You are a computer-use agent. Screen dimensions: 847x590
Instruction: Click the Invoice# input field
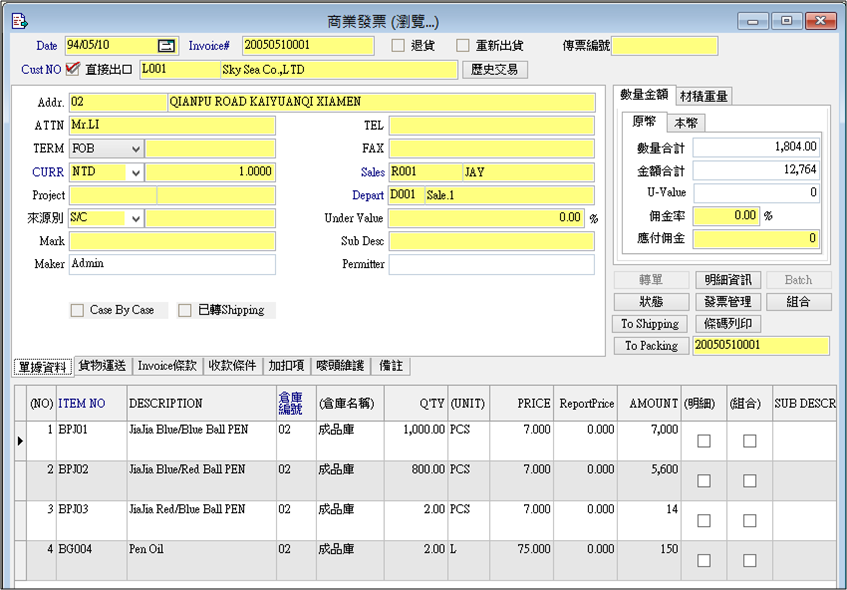307,46
